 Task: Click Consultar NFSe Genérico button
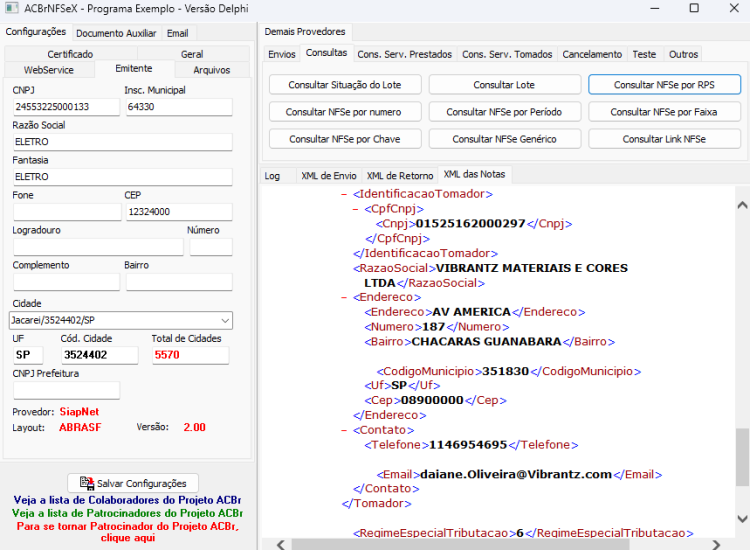[504, 139]
